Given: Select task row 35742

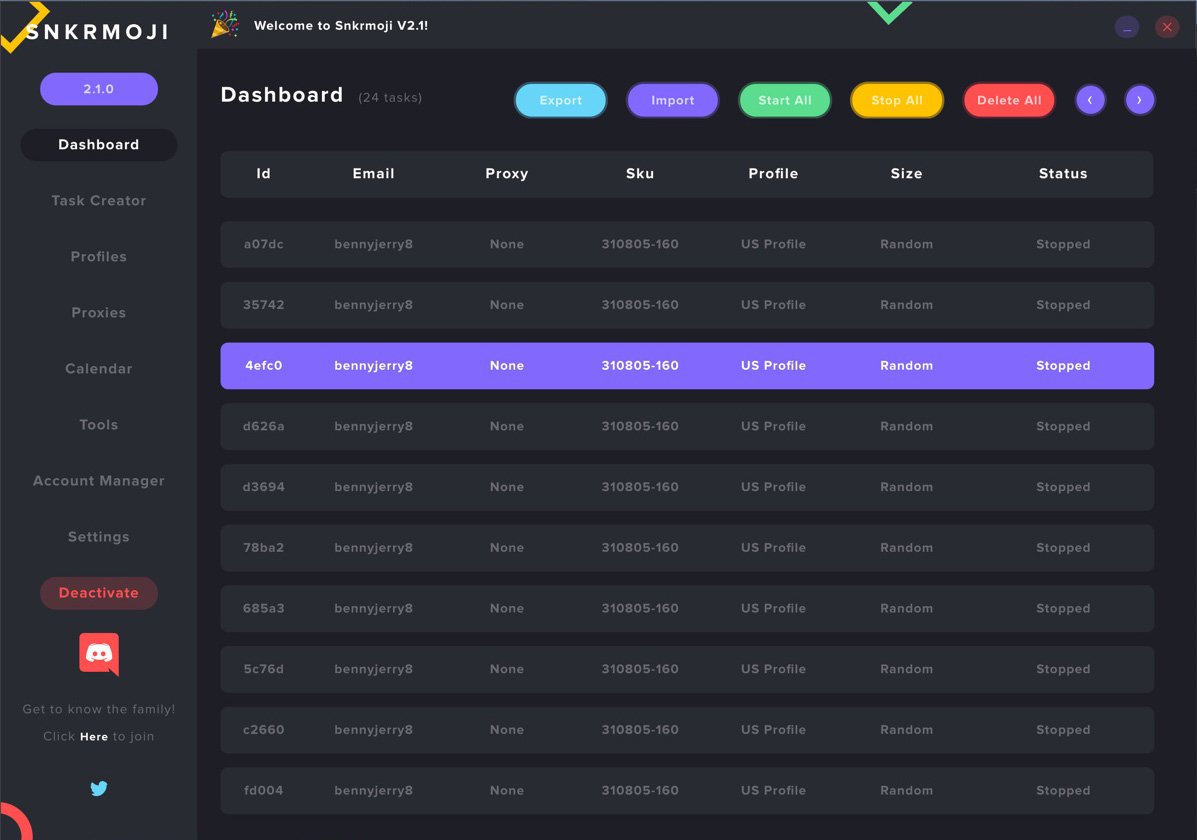Looking at the screenshot, I should click(x=687, y=305).
